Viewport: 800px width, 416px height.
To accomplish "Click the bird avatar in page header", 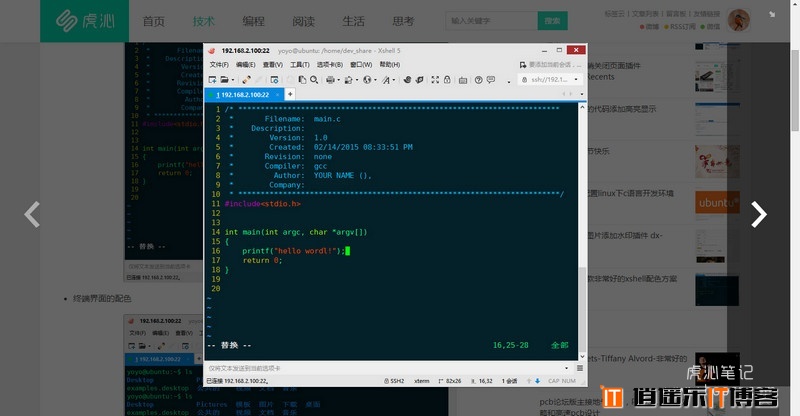I will click(x=738, y=20).
